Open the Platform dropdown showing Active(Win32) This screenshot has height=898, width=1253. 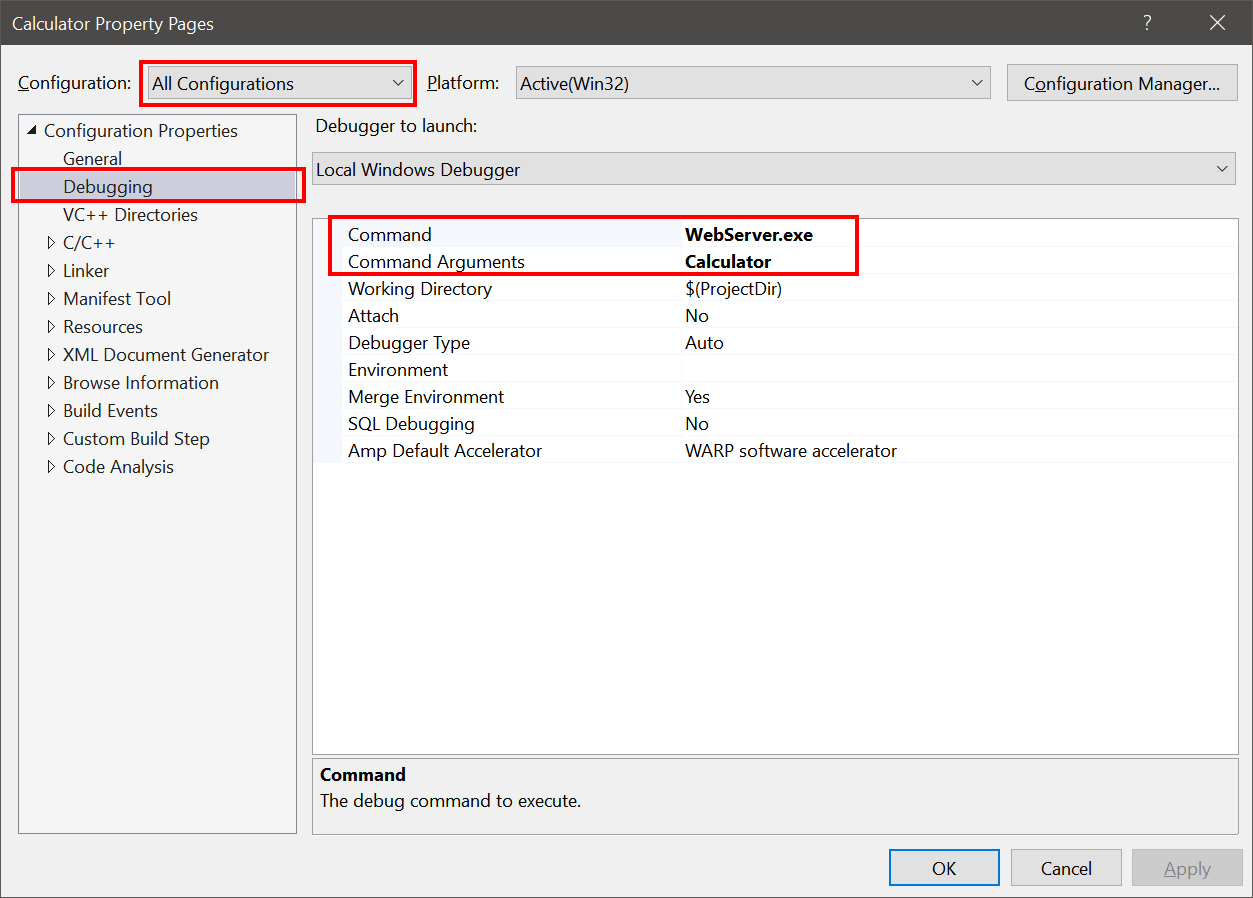click(x=753, y=84)
